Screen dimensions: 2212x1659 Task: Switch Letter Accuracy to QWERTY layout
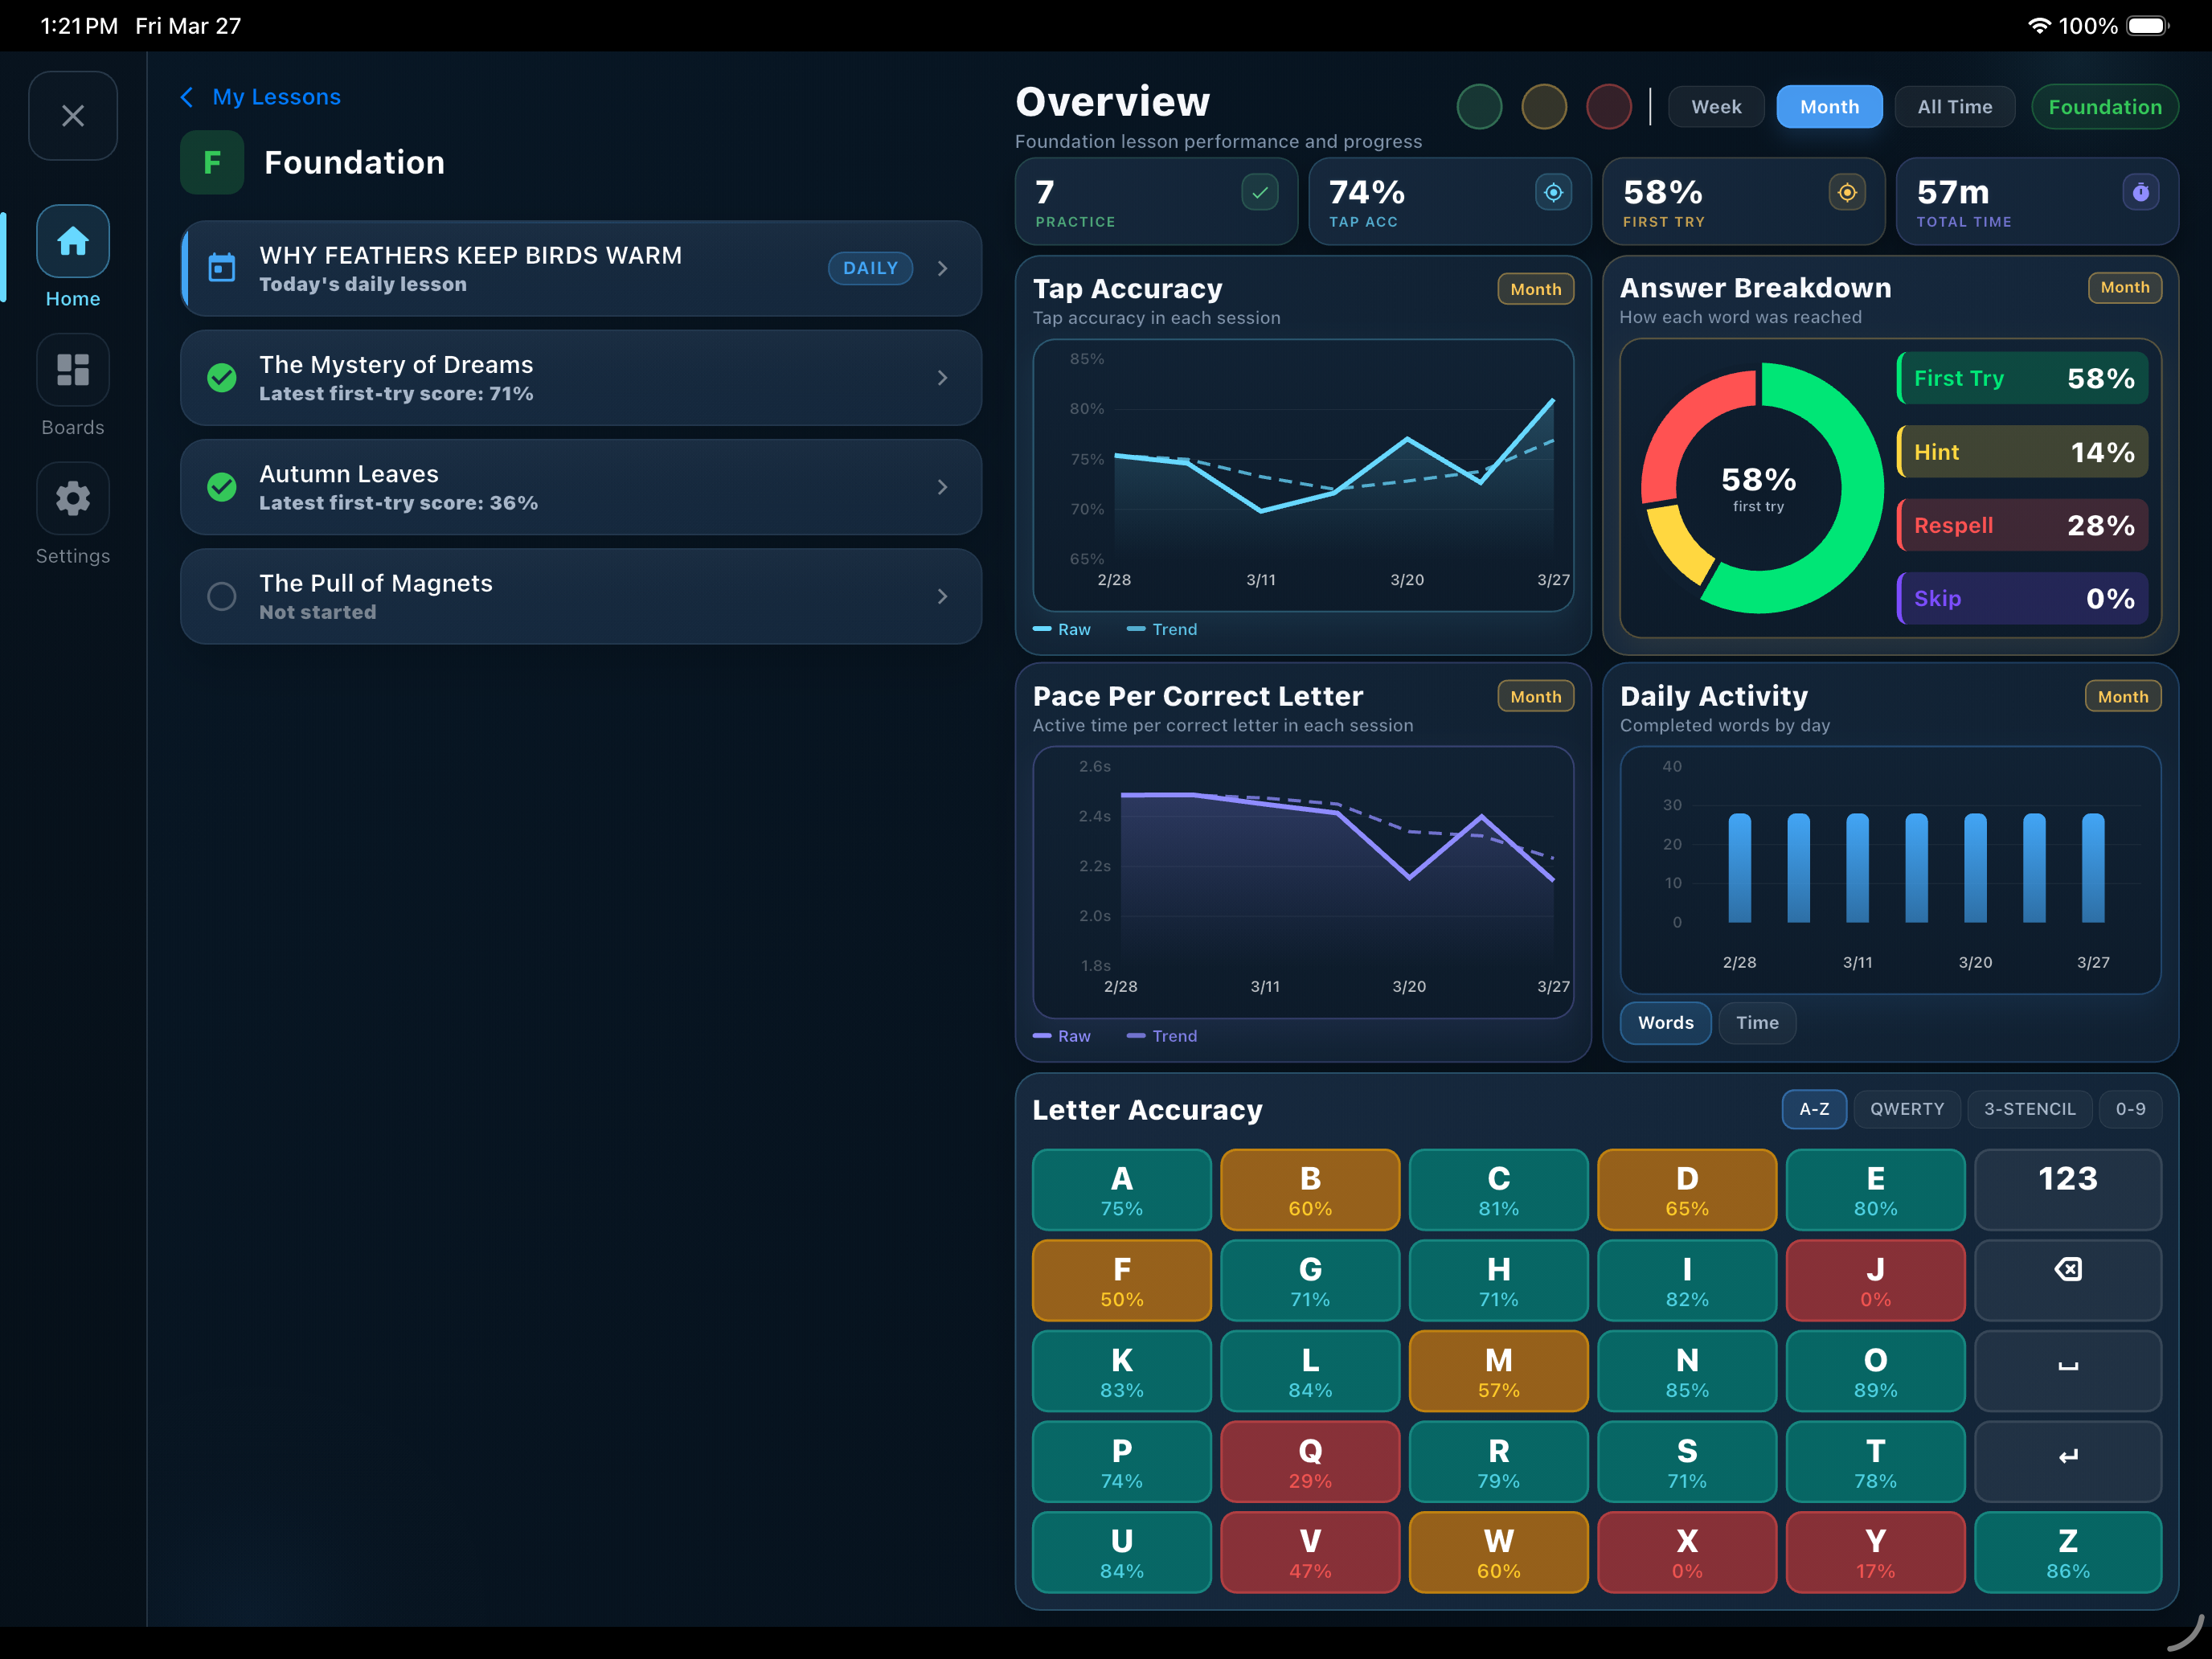tap(1907, 1109)
